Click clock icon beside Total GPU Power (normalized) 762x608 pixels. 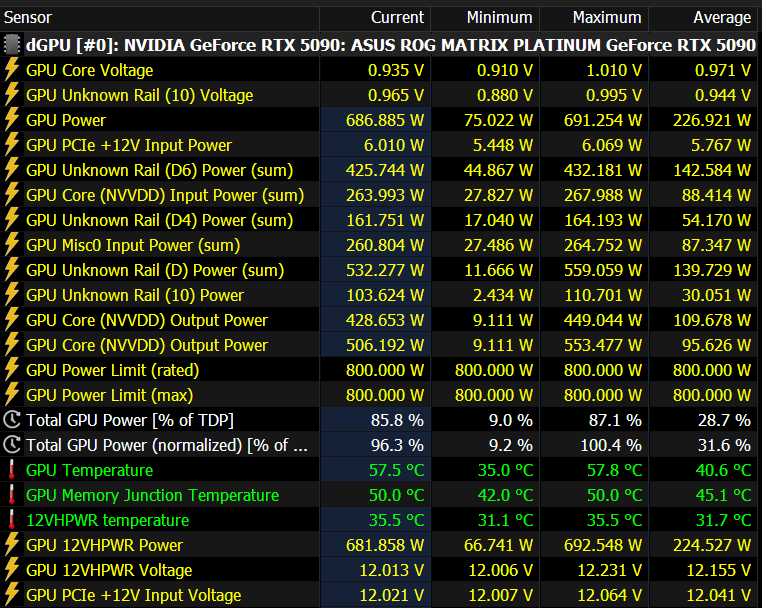pyautogui.click(x=12, y=445)
